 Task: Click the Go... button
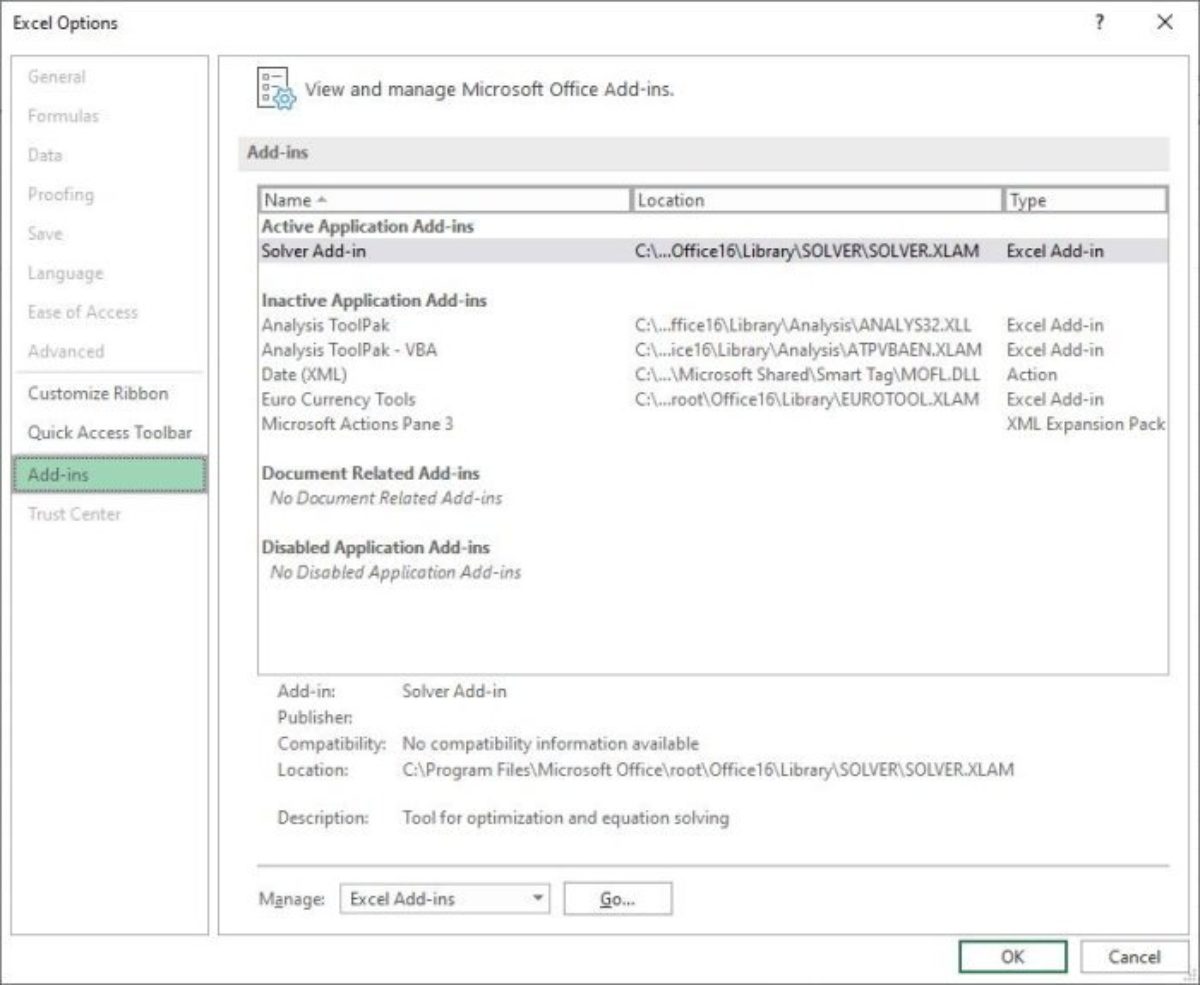click(618, 899)
